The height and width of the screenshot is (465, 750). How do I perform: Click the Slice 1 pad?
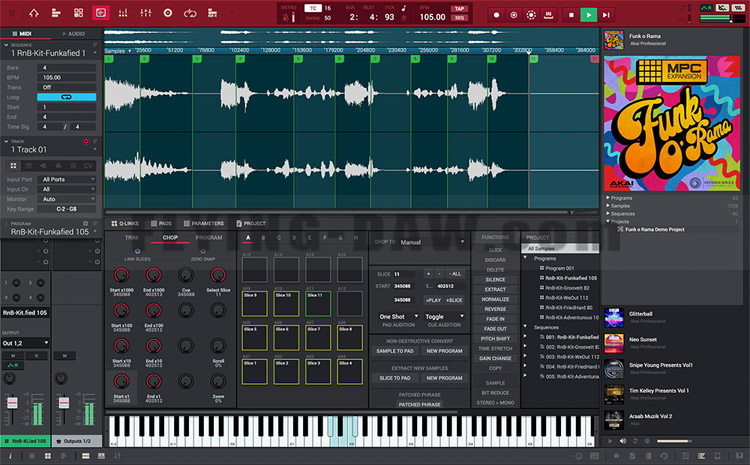254,372
